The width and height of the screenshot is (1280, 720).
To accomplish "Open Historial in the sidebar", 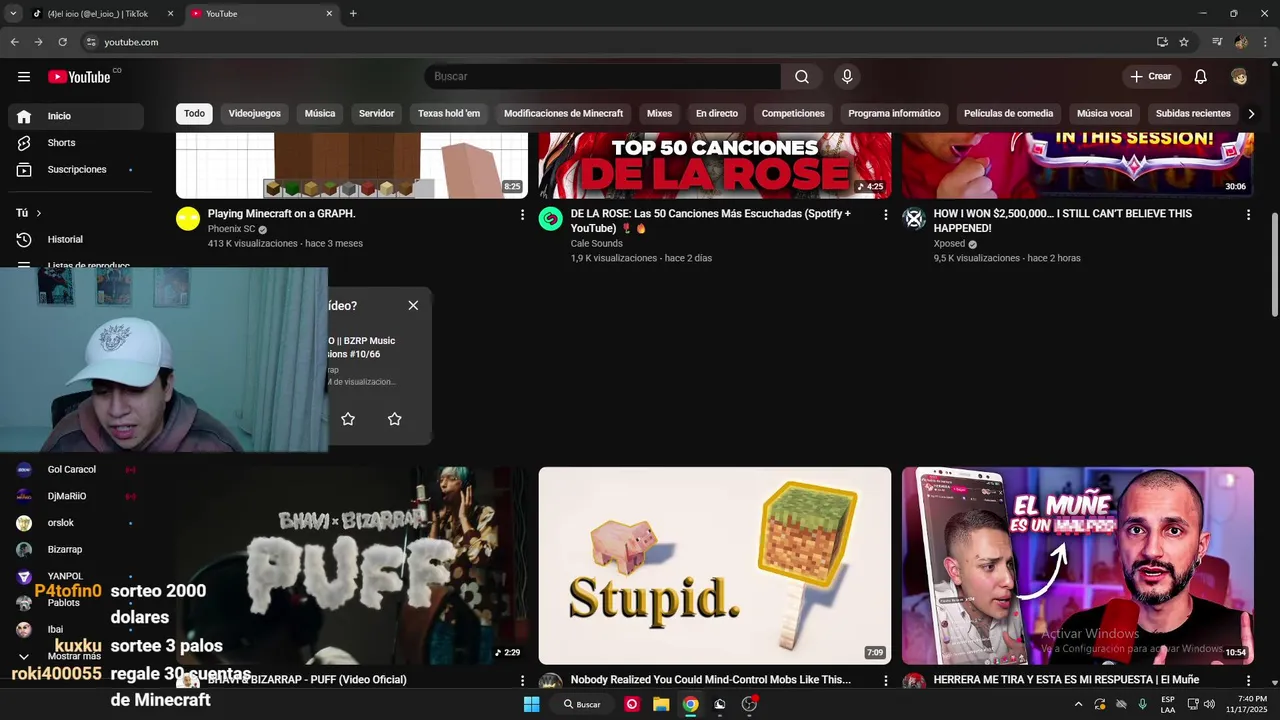I will tap(76, 240).
